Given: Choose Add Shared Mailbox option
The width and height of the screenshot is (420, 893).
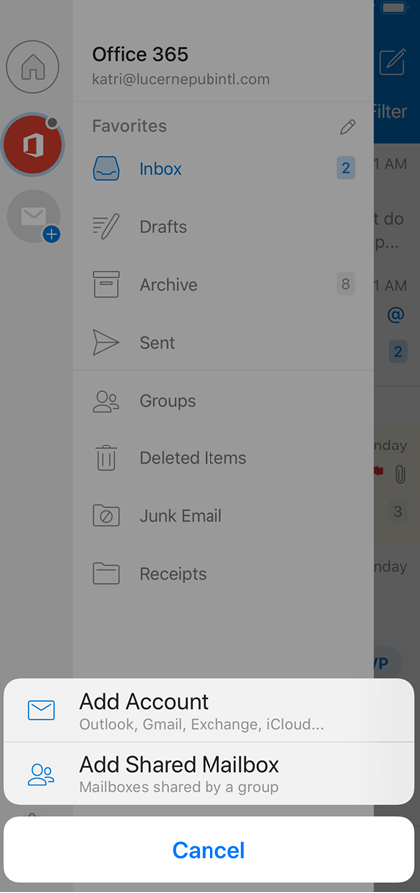Looking at the screenshot, I should (x=209, y=773).
